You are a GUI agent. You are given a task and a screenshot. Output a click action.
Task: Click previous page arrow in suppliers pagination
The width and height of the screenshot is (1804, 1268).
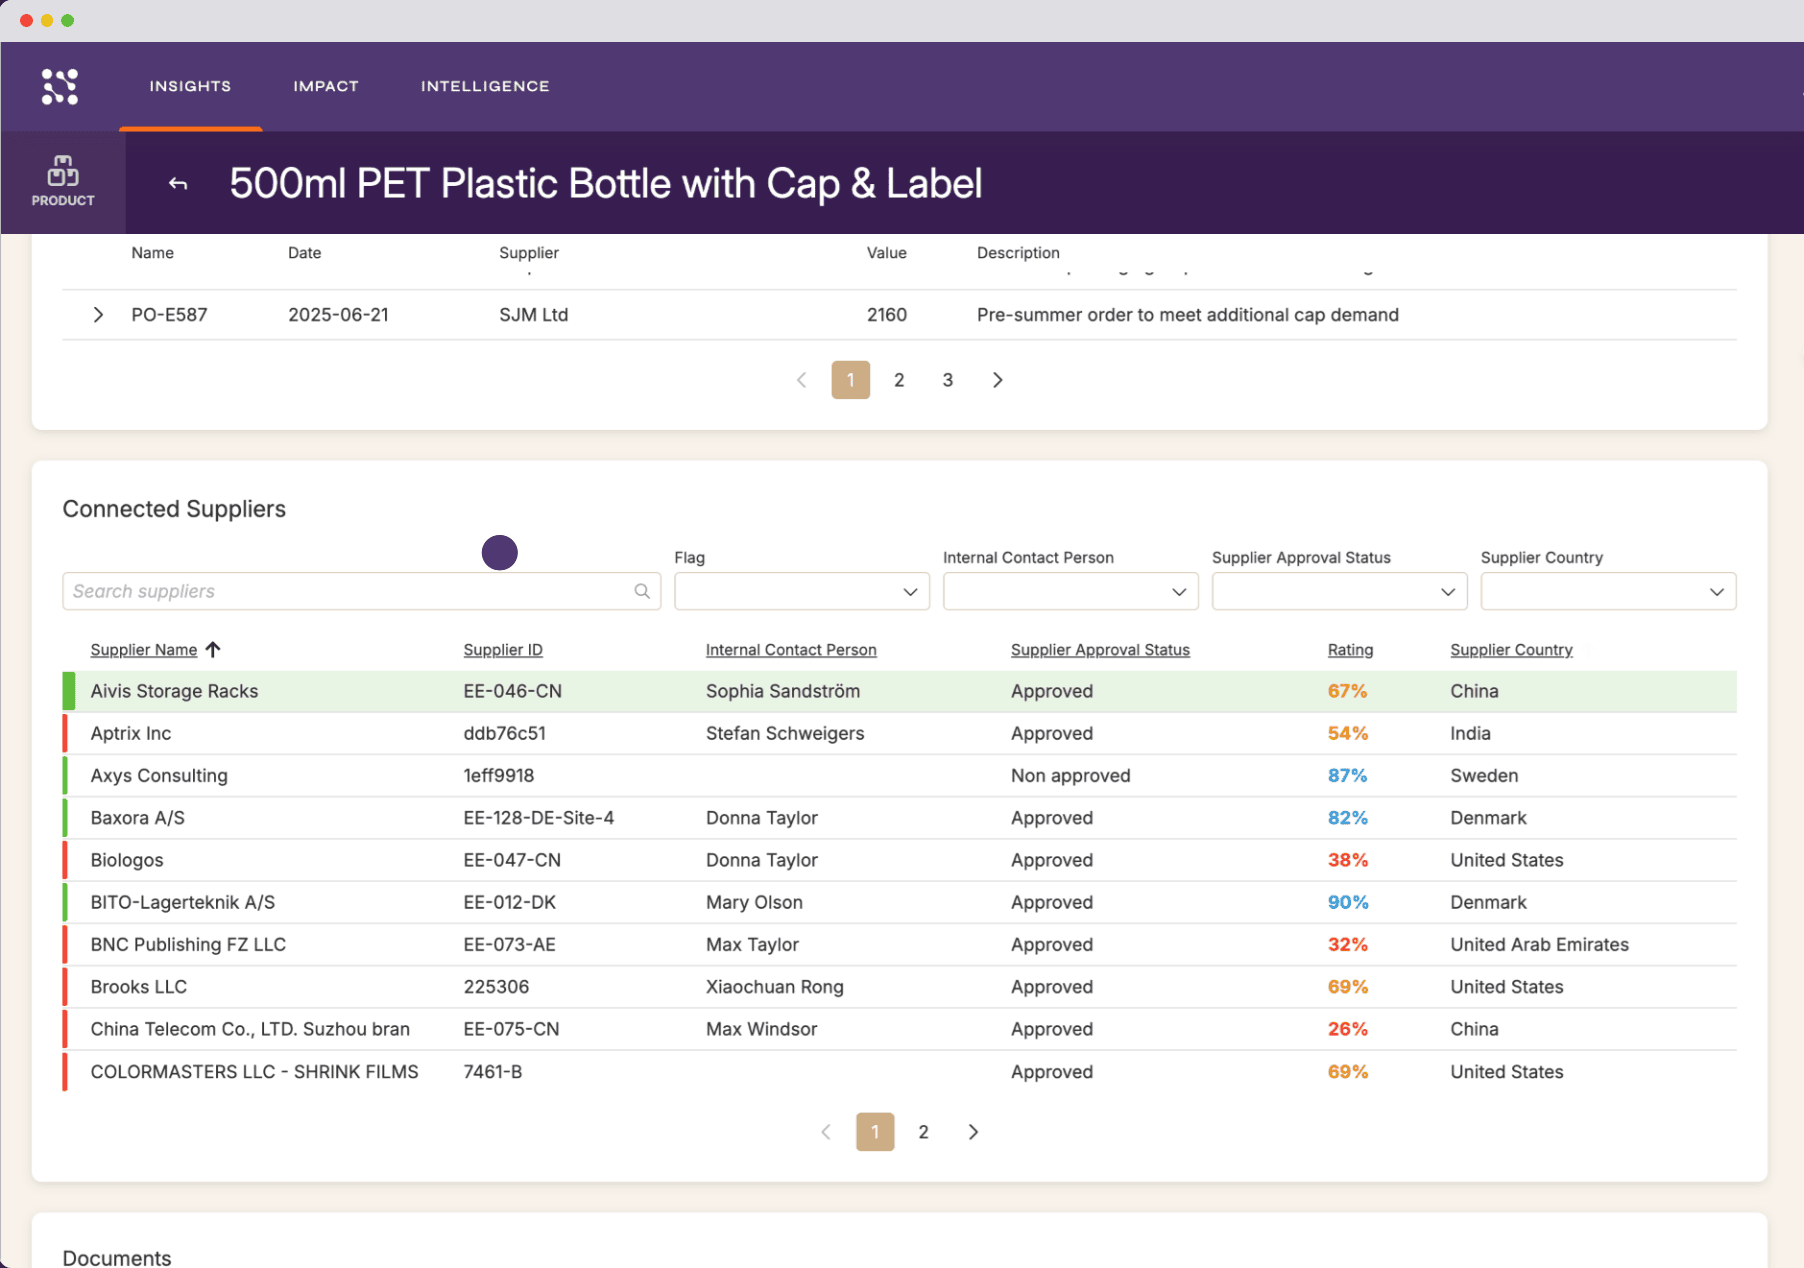point(826,1132)
